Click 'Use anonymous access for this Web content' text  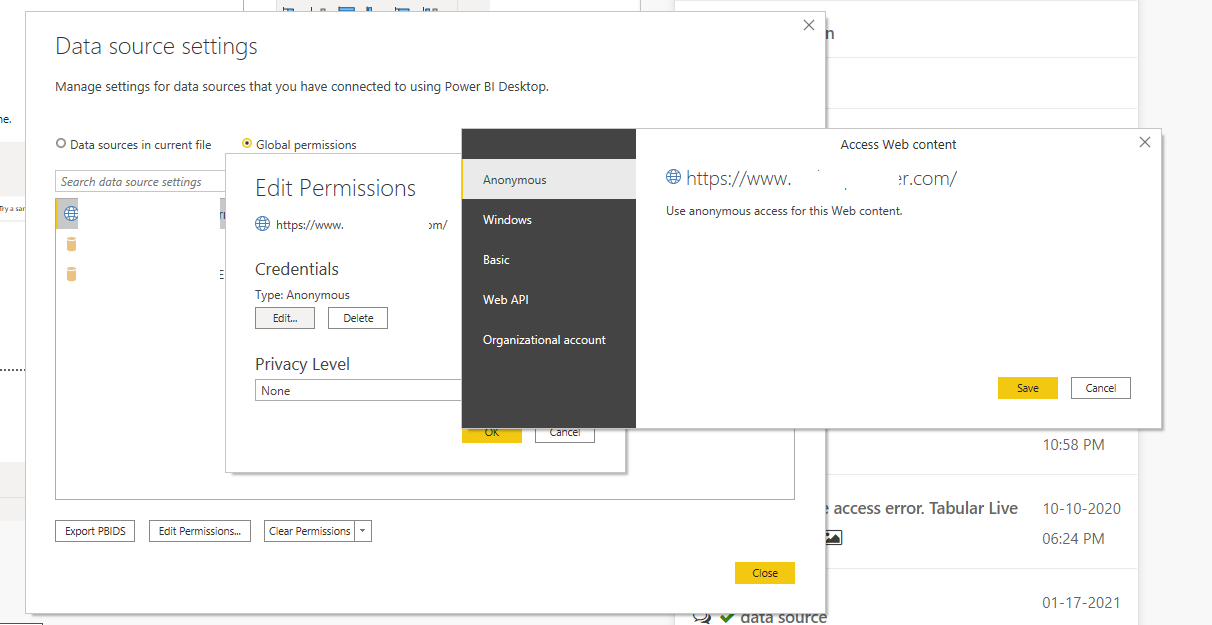coord(784,211)
